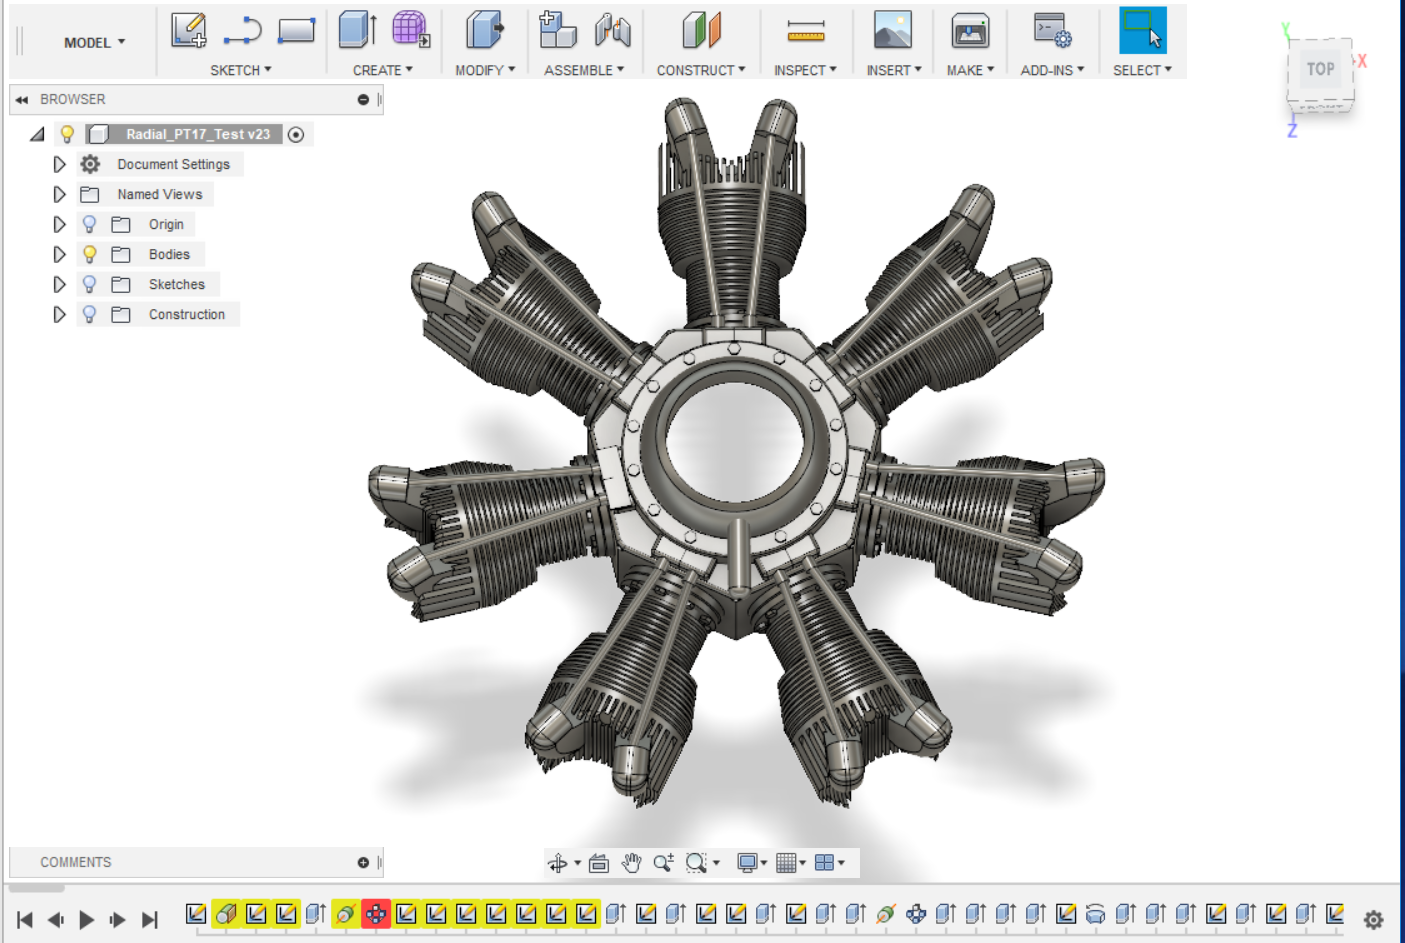The width and height of the screenshot is (1405, 943).
Task: Click the Insert image icon
Action: point(892,30)
